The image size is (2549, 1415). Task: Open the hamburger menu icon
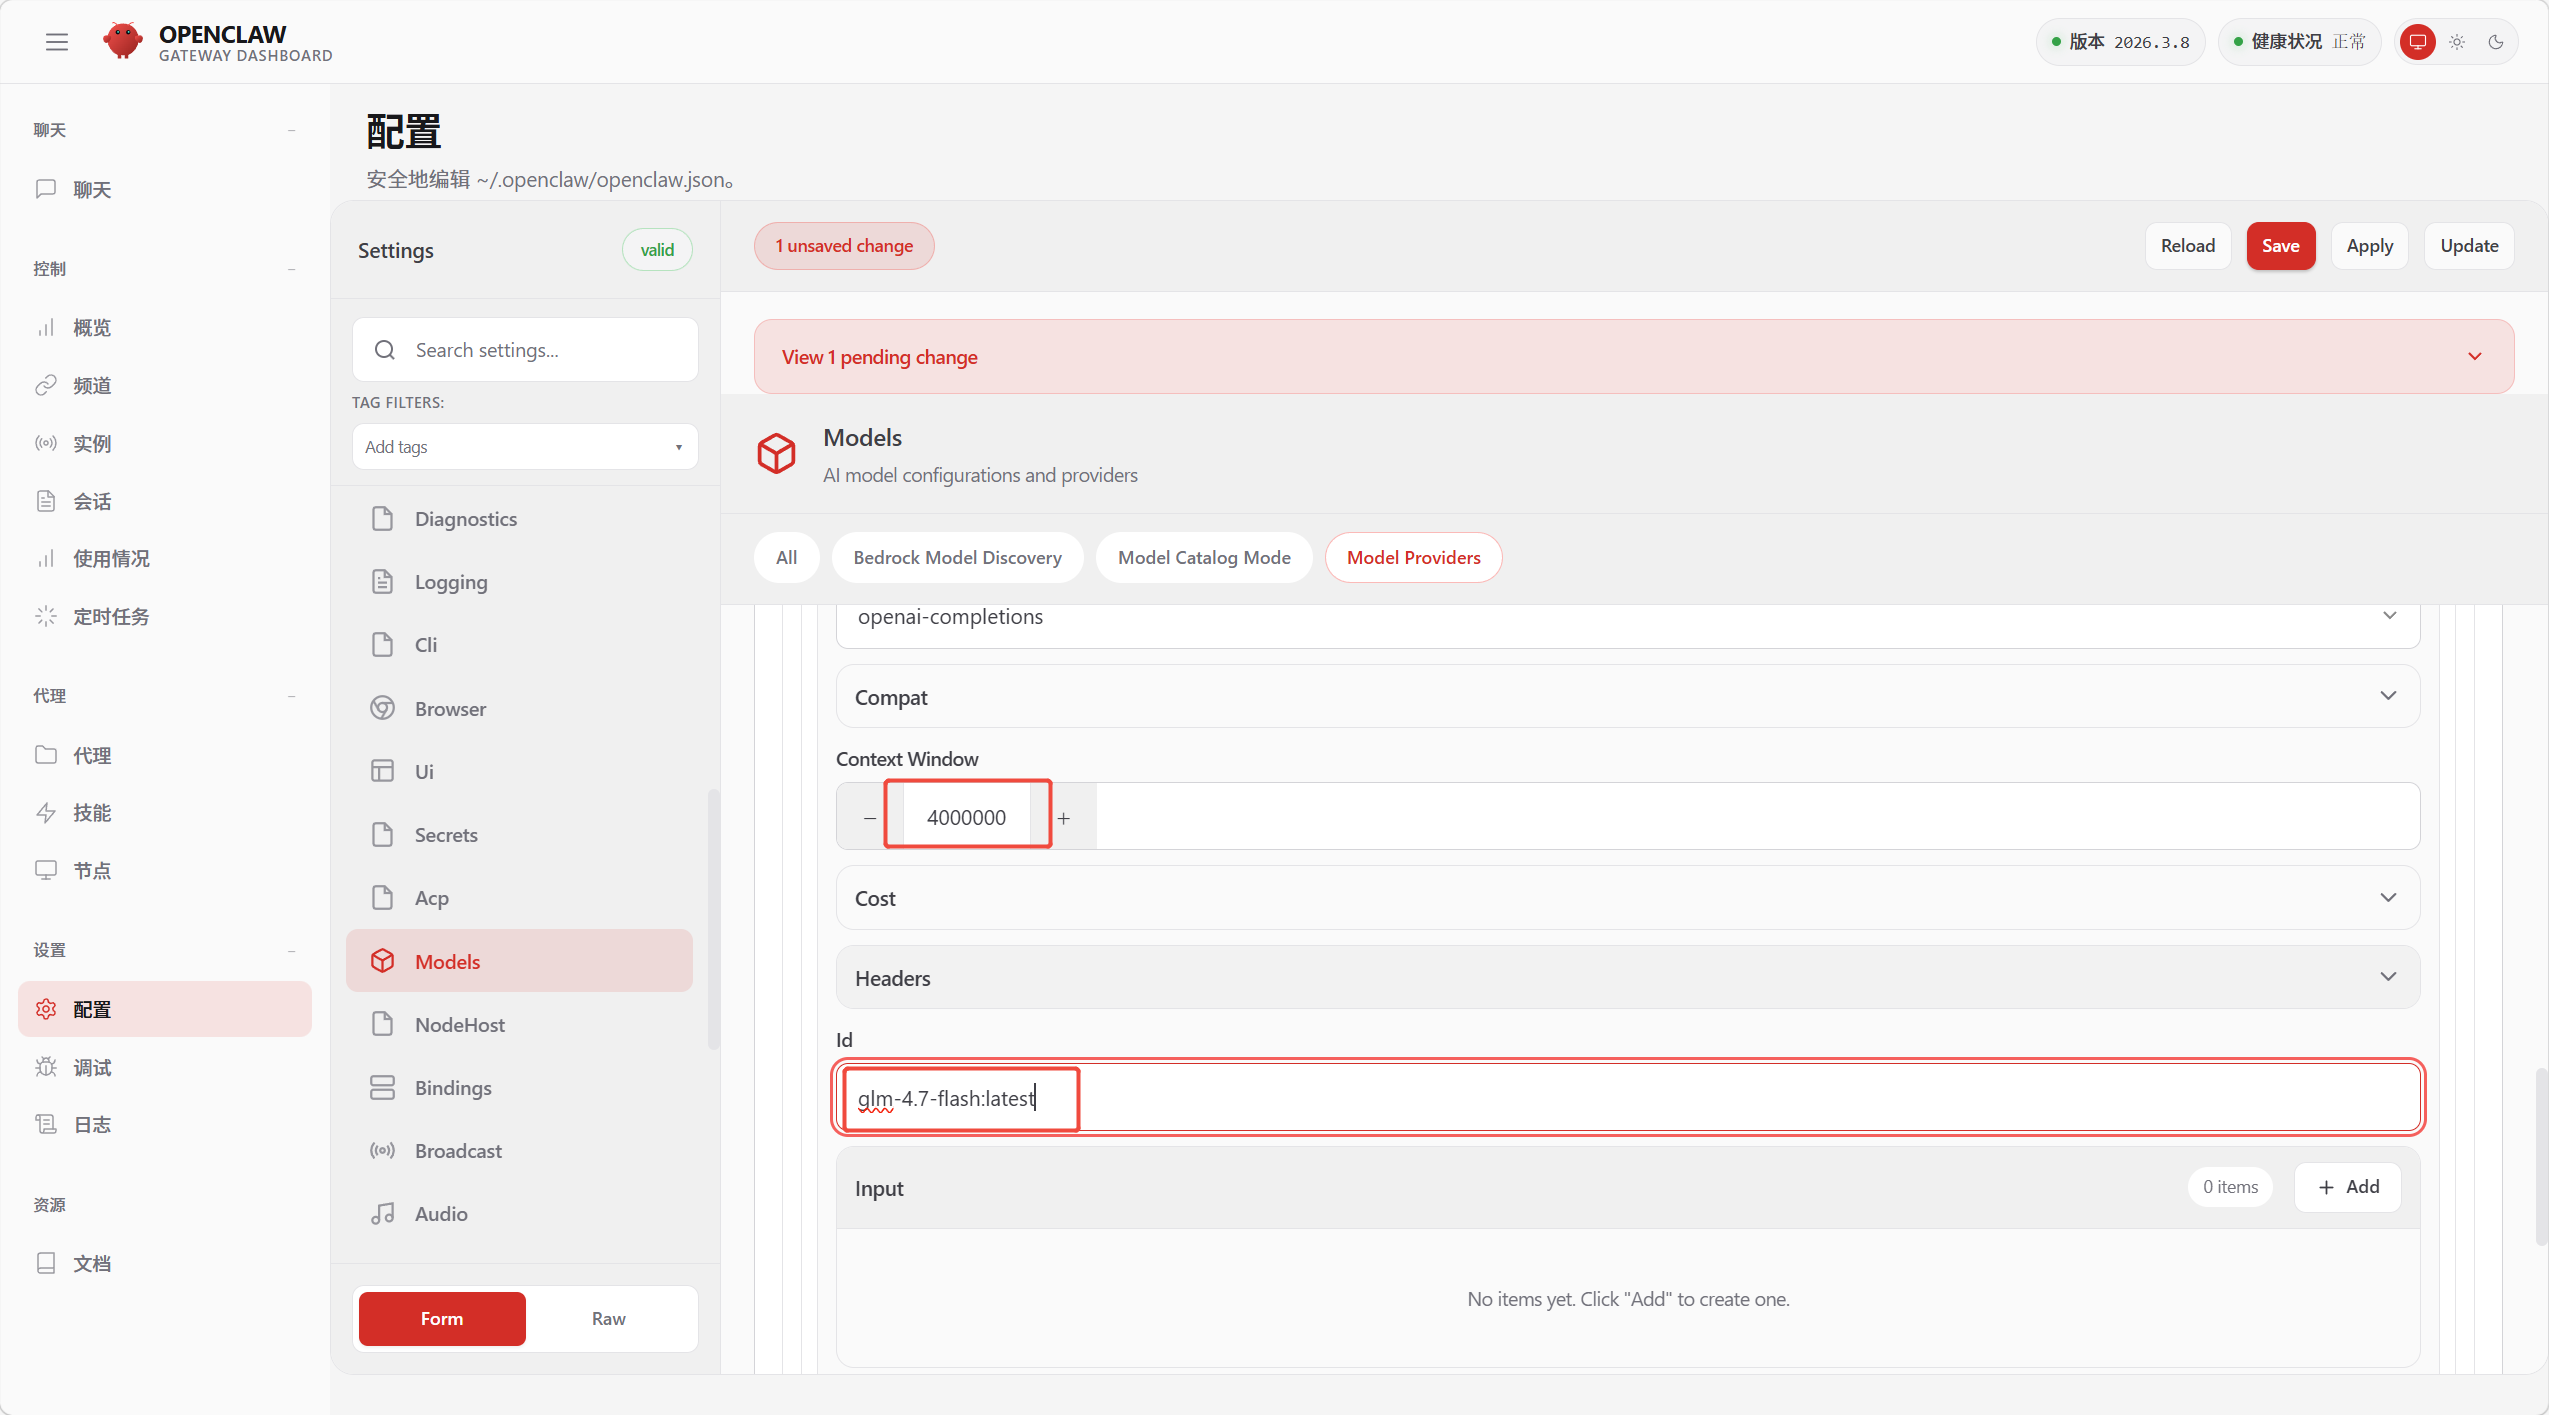(57, 42)
